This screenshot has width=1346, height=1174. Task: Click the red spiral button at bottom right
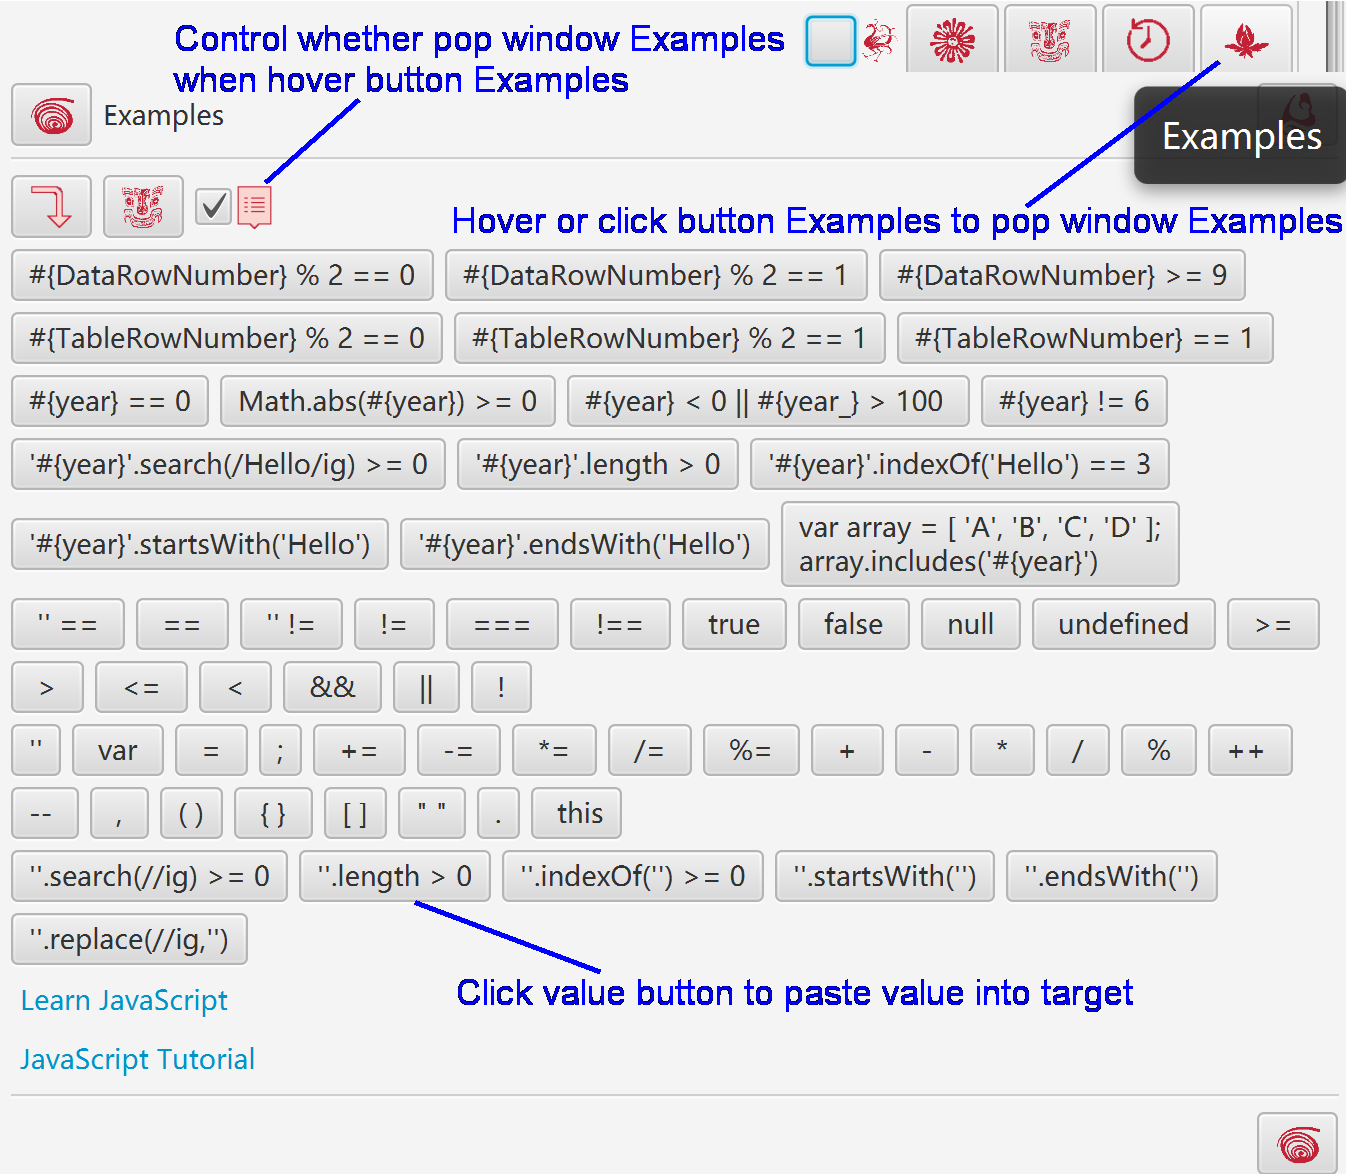[x=1297, y=1143]
